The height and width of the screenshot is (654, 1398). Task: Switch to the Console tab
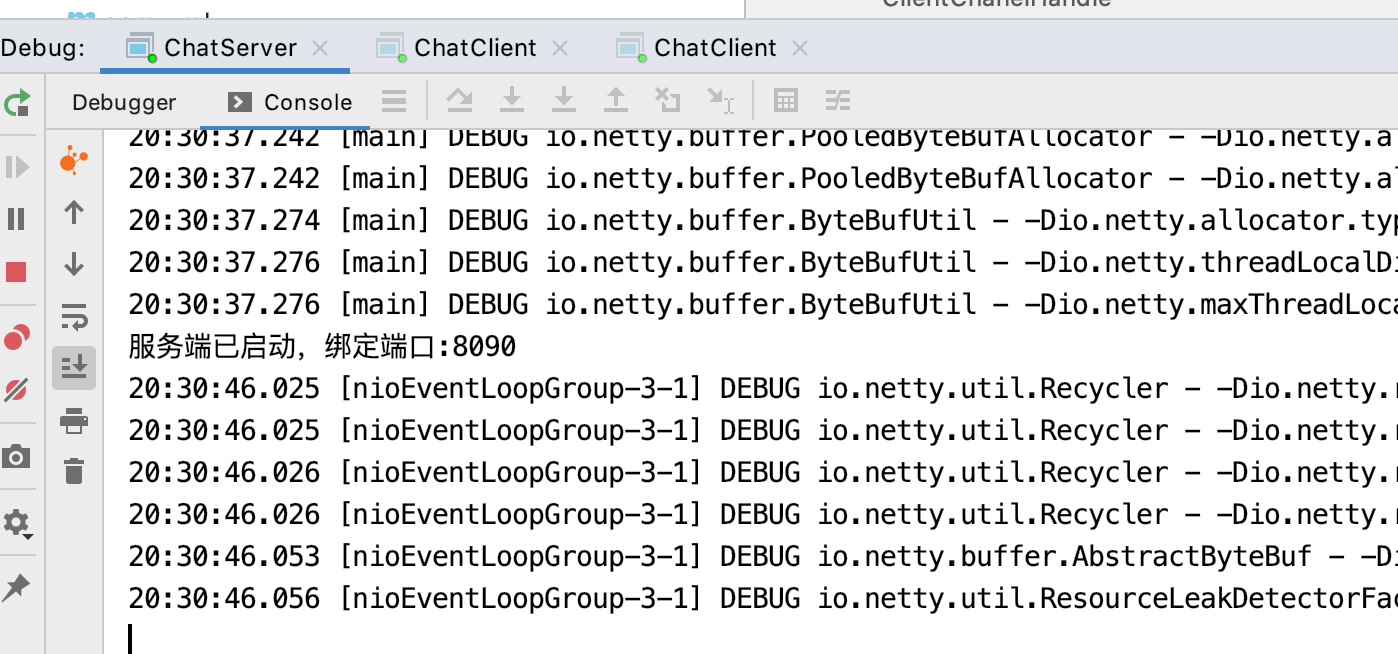[x=290, y=102]
